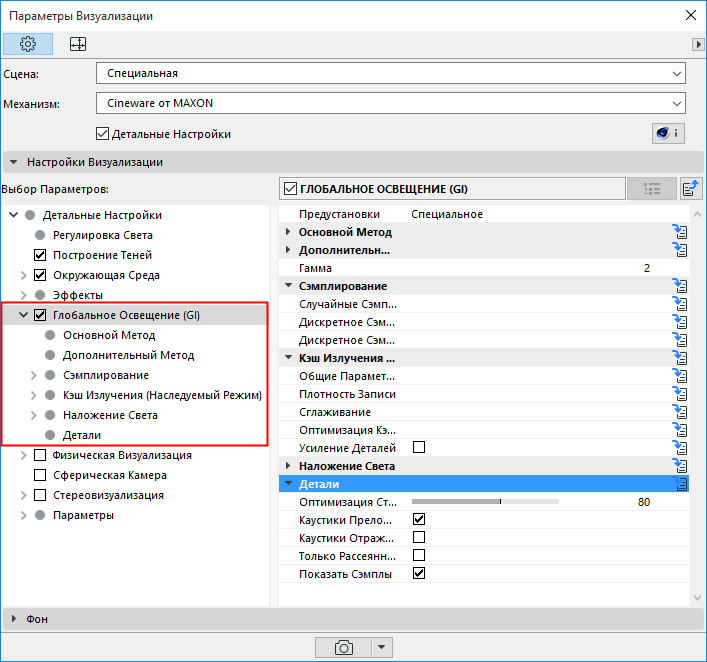This screenshot has height=662, width=707.
Task: Click the link icon in Кэш Излучения row
Action: 680,358
